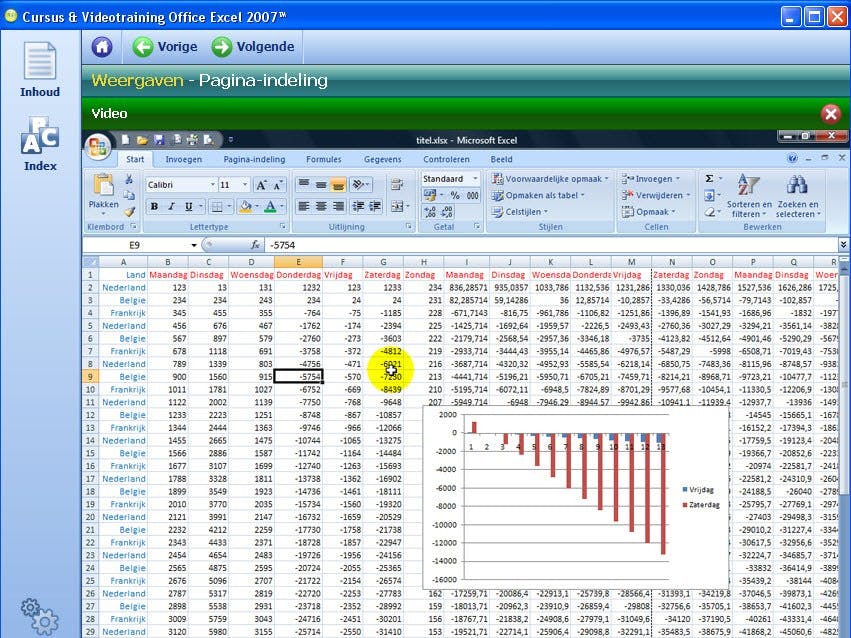Click the wrap text icon in Uitlijning
851x638 pixels.
[x=397, y=185]
